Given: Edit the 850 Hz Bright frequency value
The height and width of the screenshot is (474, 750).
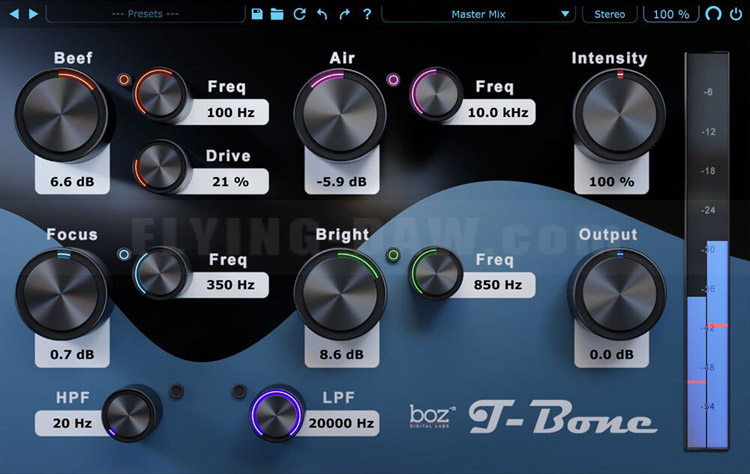Looking at the screenshot, I should [498, 285].
